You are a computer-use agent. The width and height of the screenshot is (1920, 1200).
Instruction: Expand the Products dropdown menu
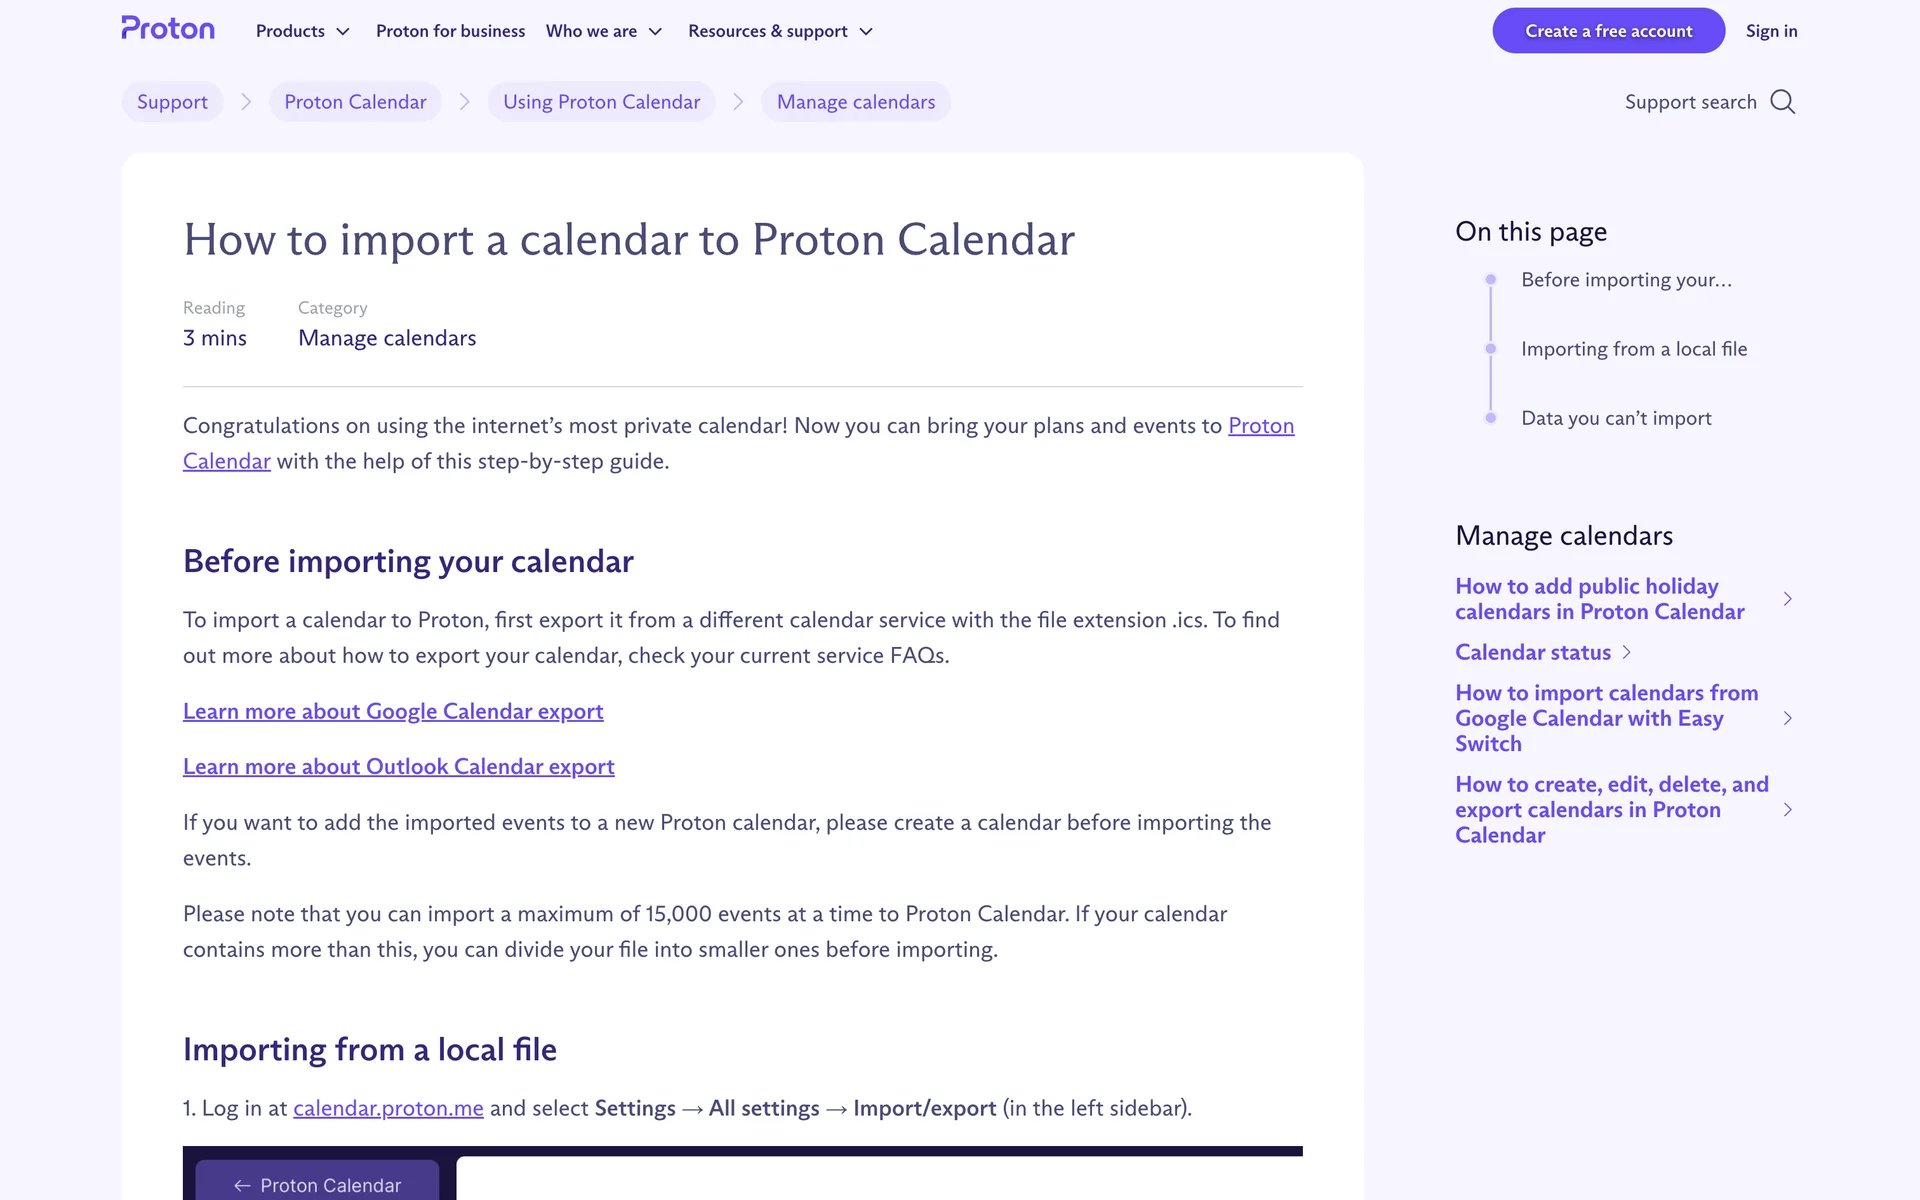click(303, 31)
